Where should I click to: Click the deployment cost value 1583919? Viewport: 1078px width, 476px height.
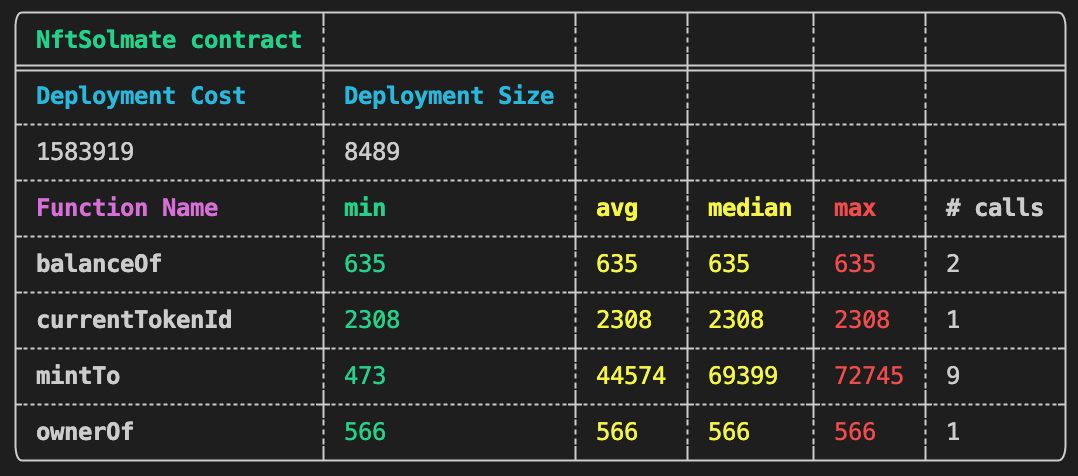click(85, 152)
